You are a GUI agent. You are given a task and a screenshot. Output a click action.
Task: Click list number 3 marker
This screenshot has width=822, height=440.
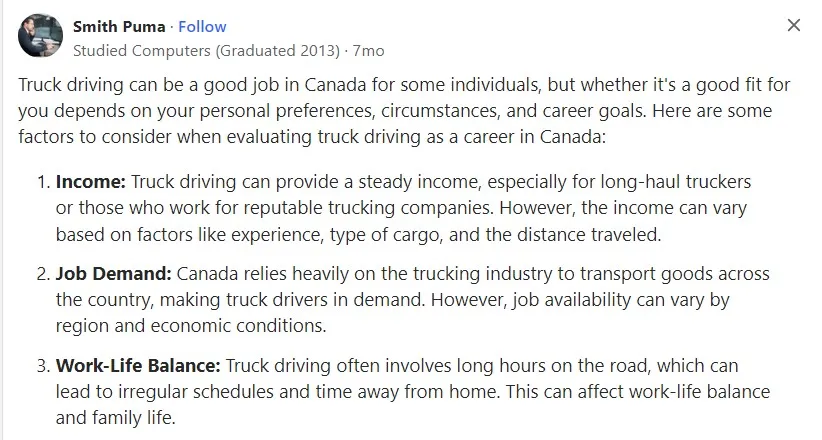(x=44, y=366)
